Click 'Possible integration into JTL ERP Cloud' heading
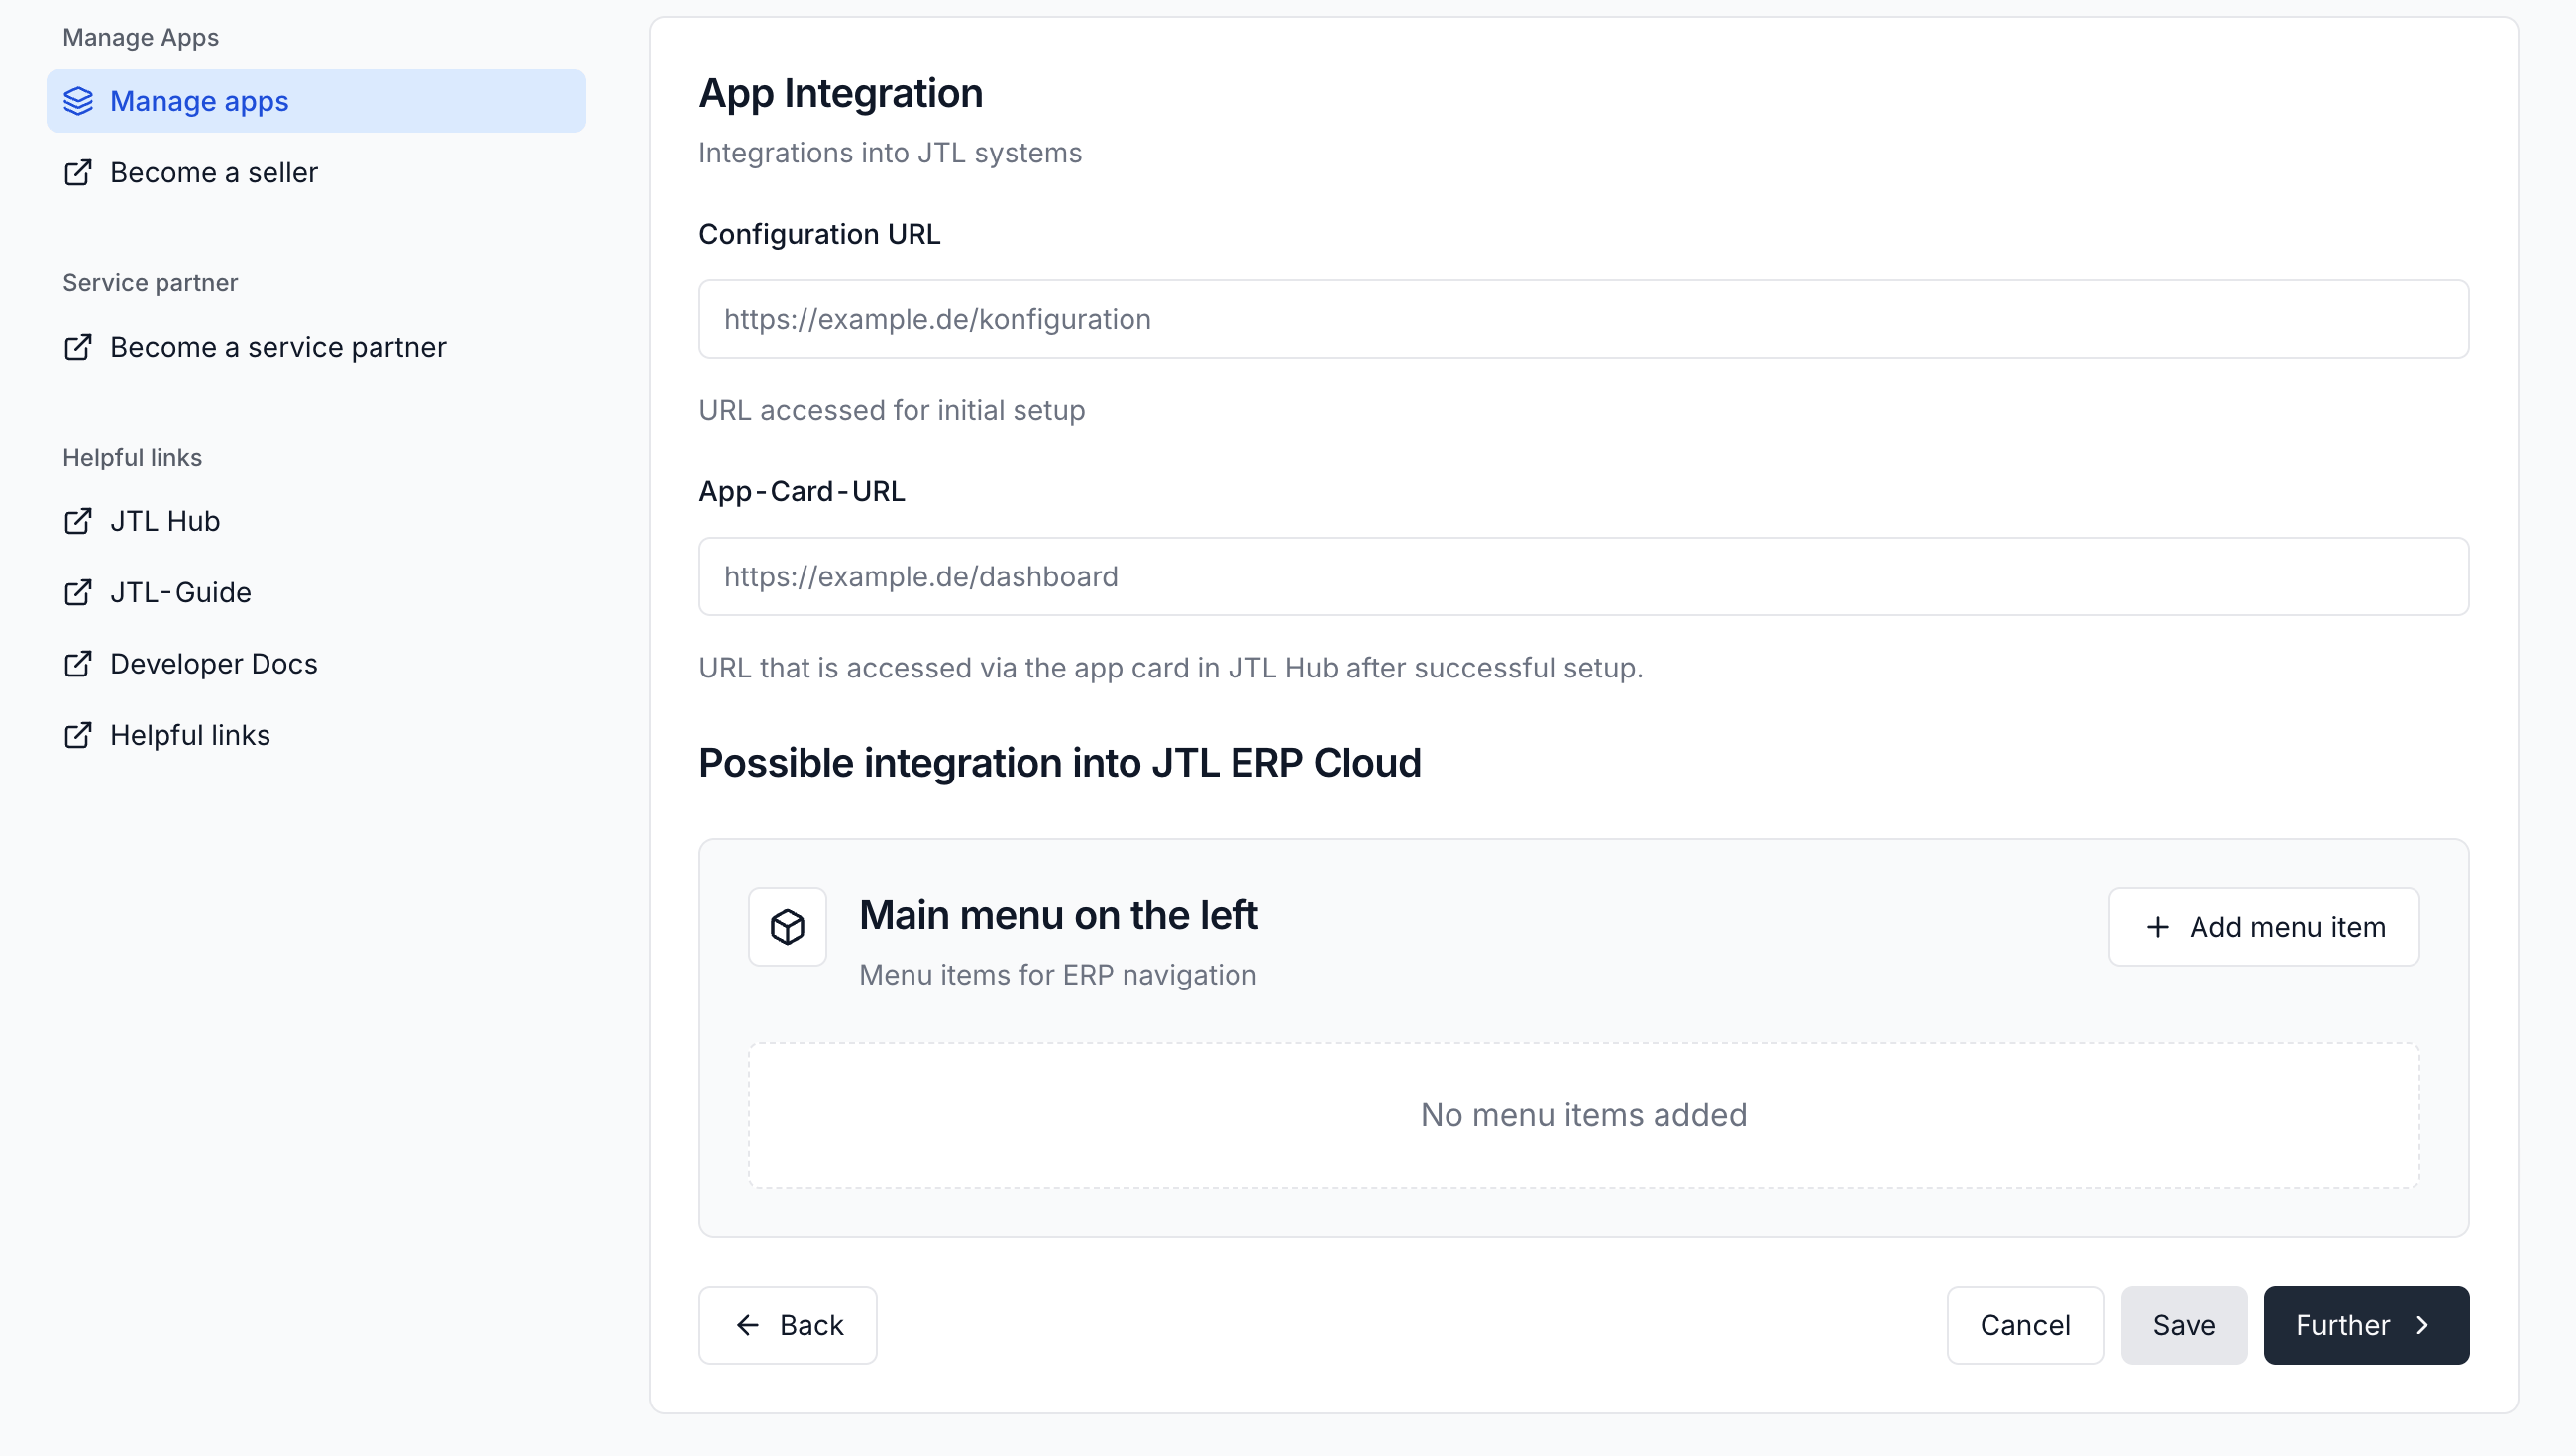The height and width of the screenshot is (1456, 2576). point(1059,763)
